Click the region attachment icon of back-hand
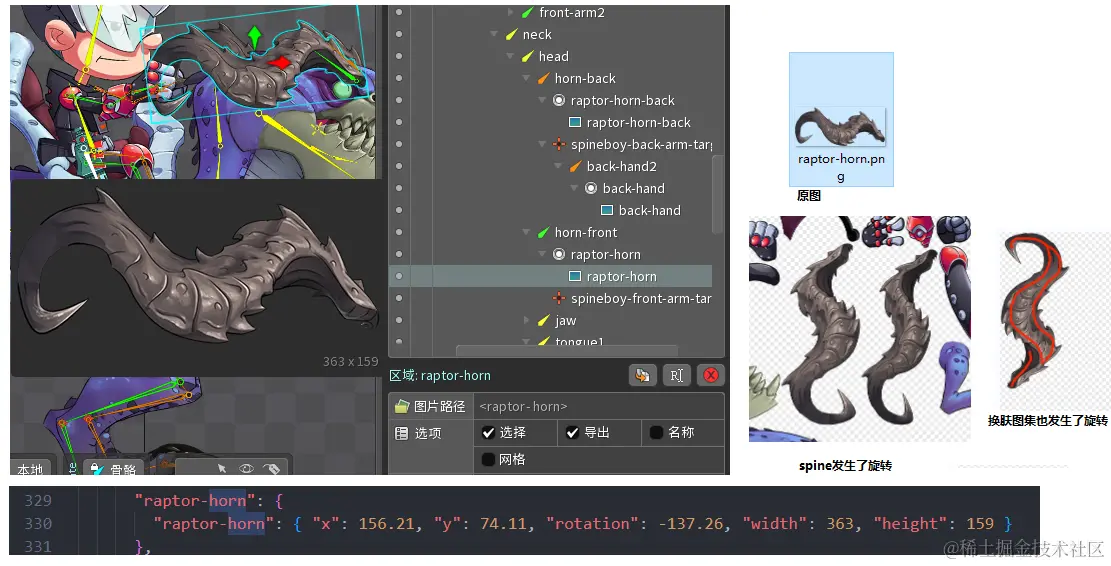 click(607, 210)
